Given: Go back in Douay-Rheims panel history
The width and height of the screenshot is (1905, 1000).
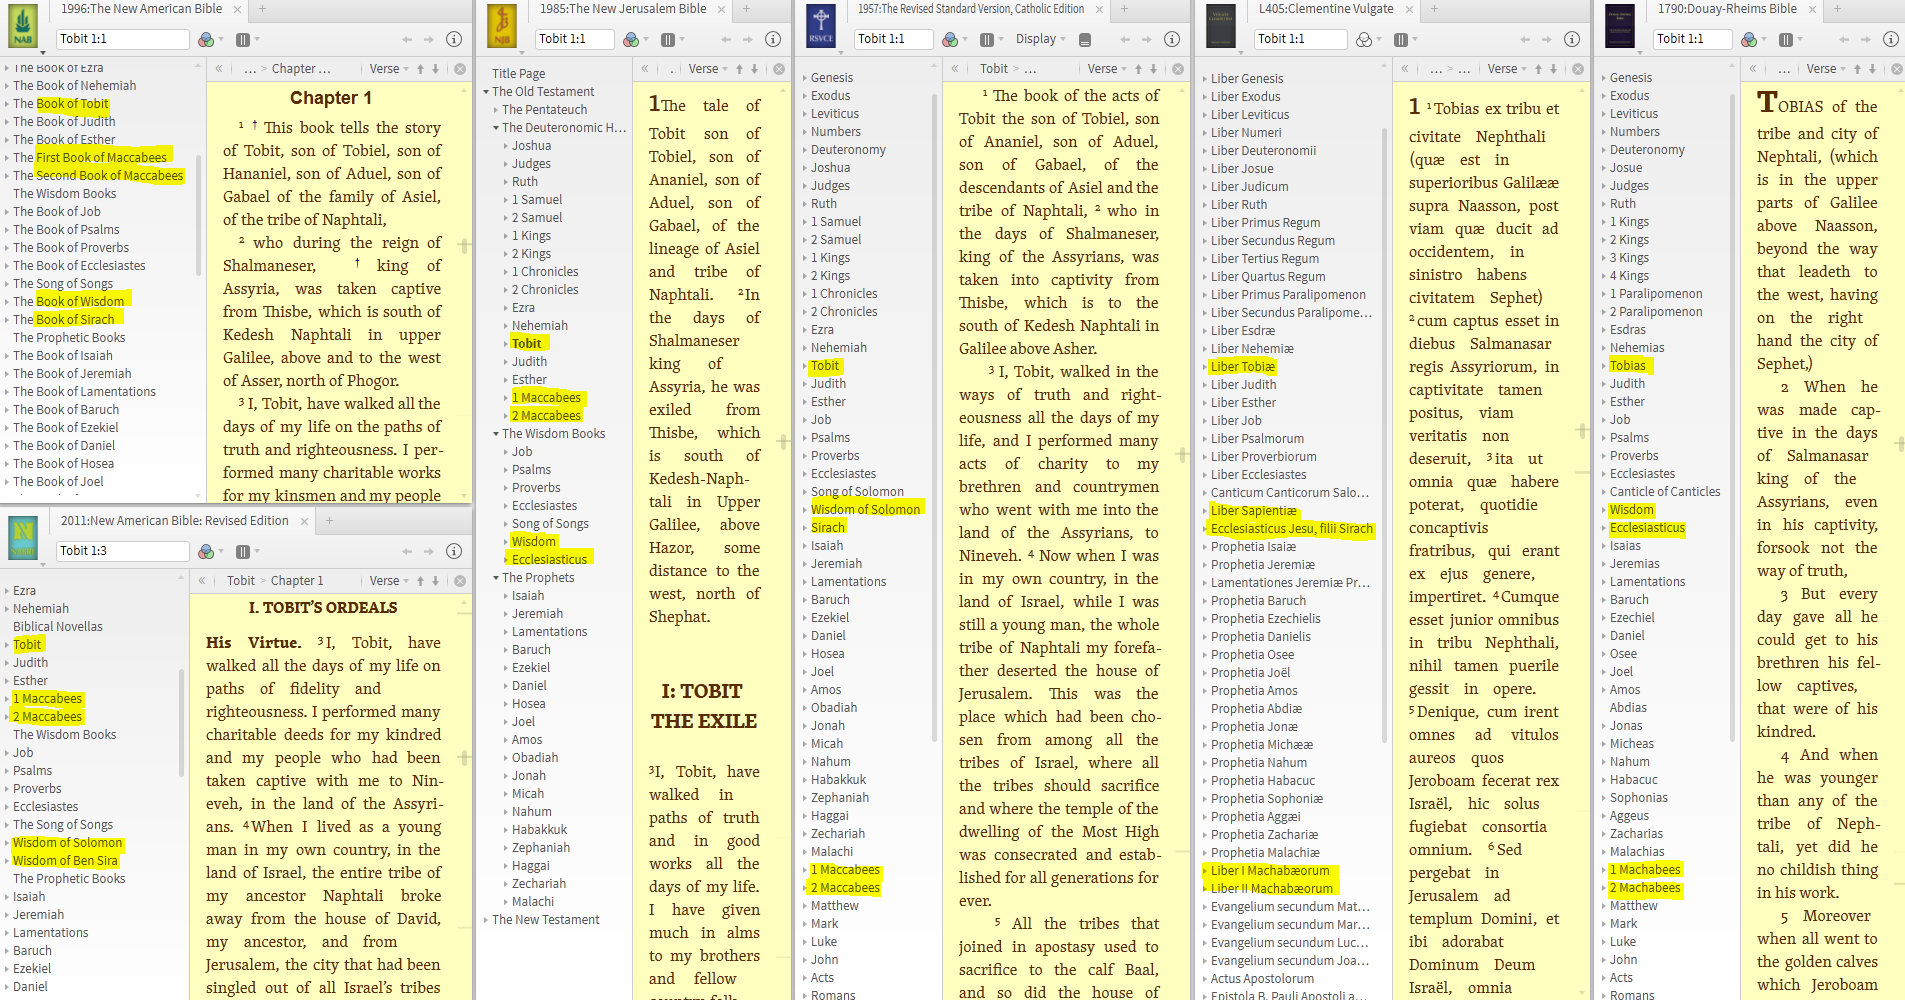Looking at the screenshot, I should (1846, 39).
